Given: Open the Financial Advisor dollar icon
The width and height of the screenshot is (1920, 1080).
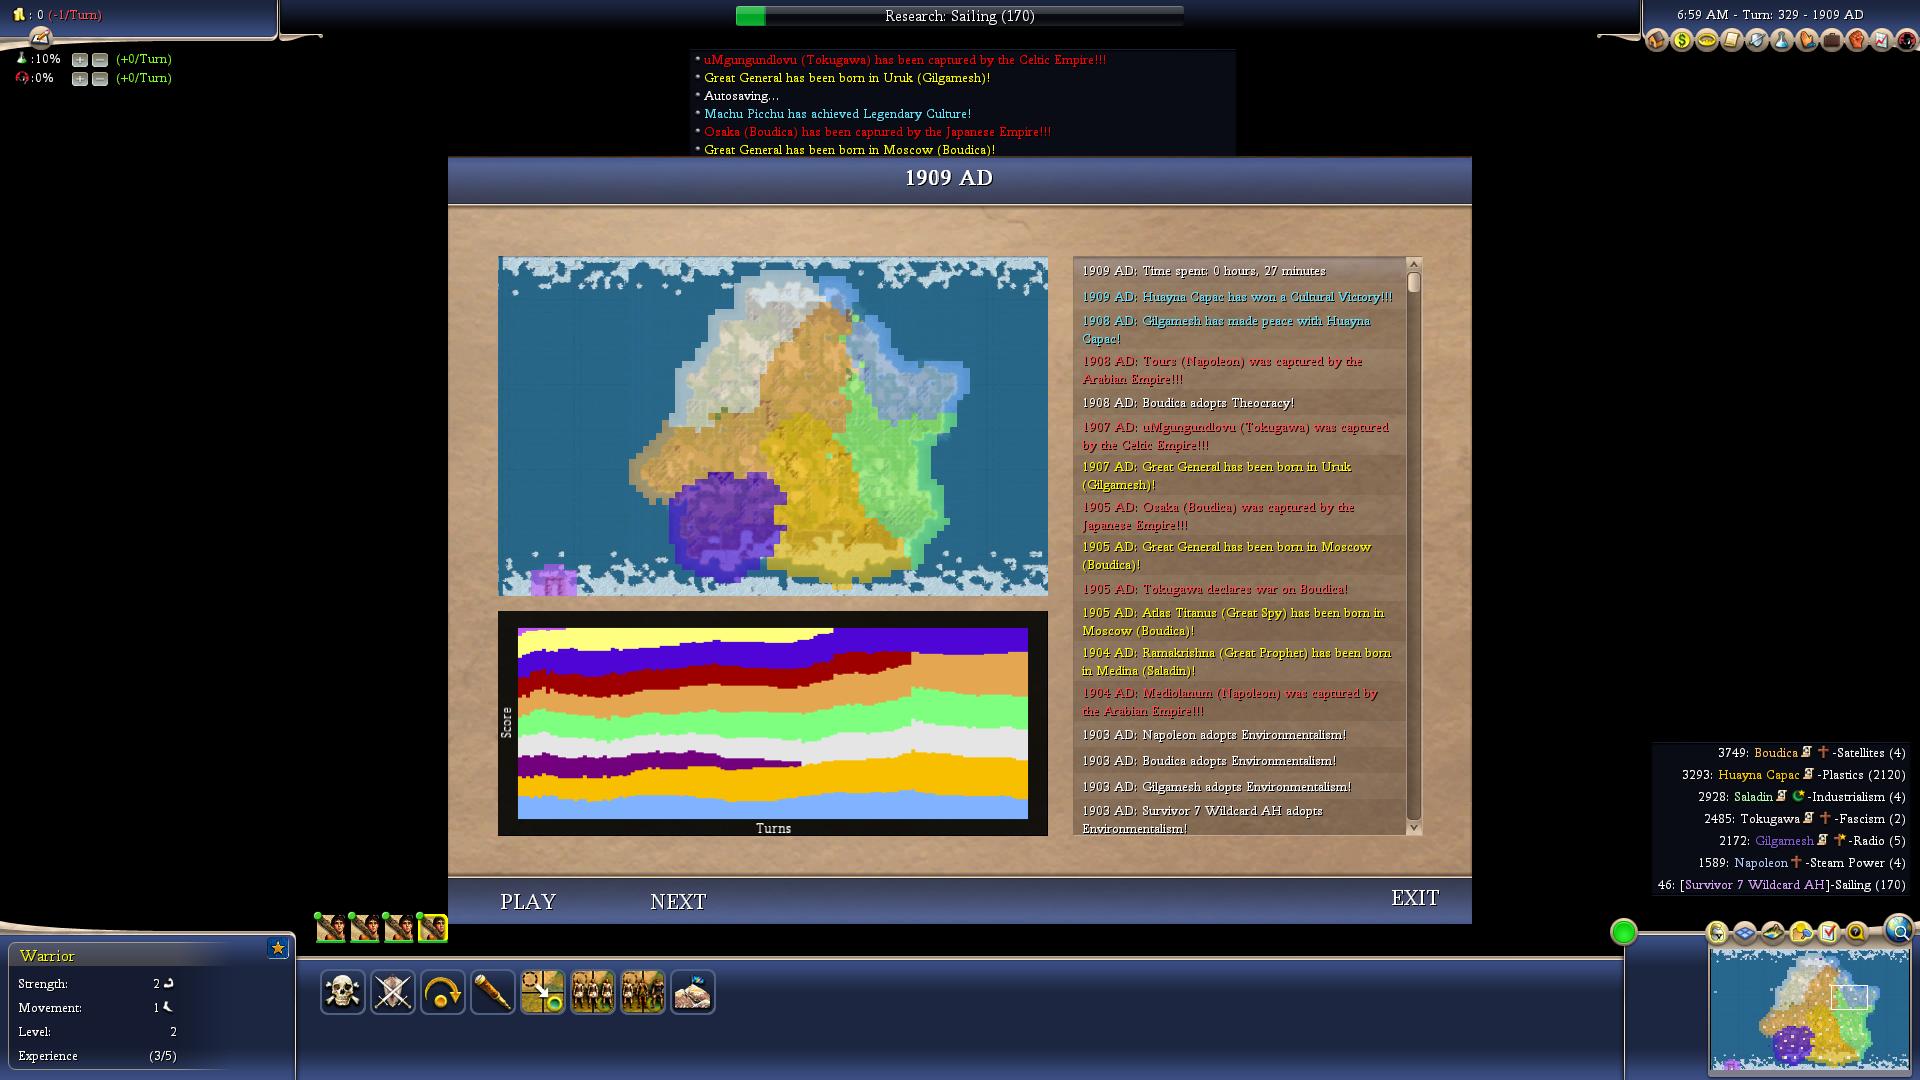Looking at the screenshot, I should tap(1682, 41).
